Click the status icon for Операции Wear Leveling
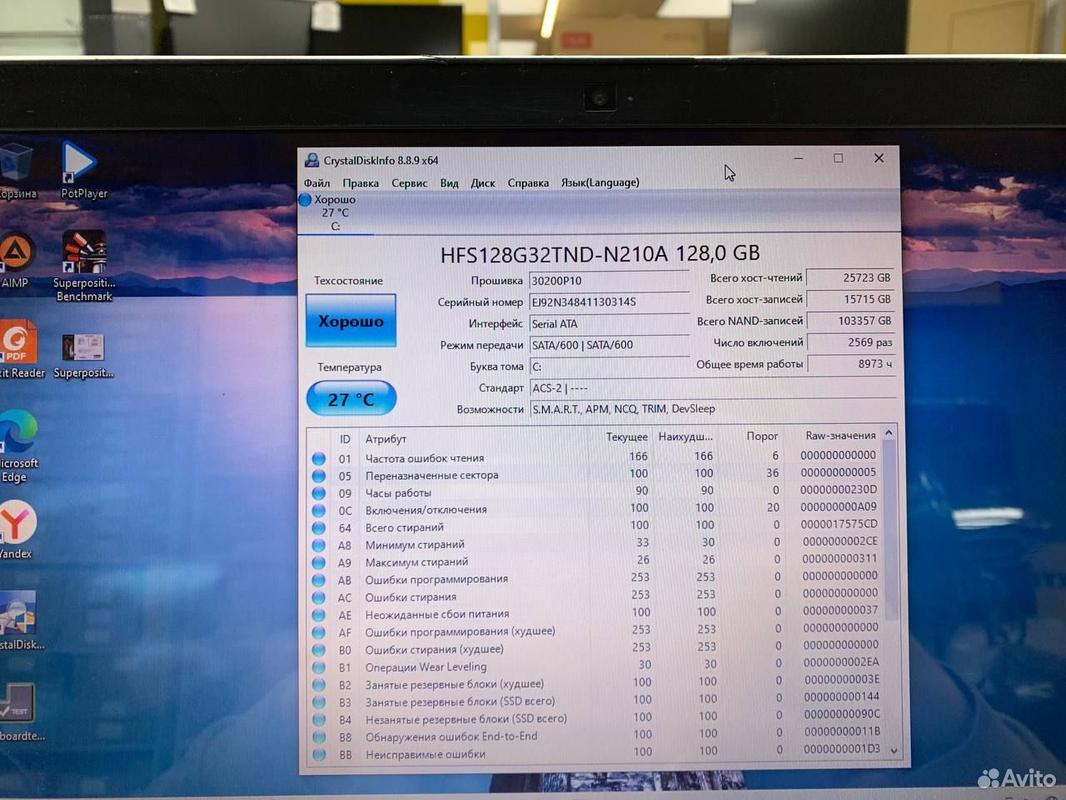This screenshot has width=1066, height=800. [x=318, y=668]
